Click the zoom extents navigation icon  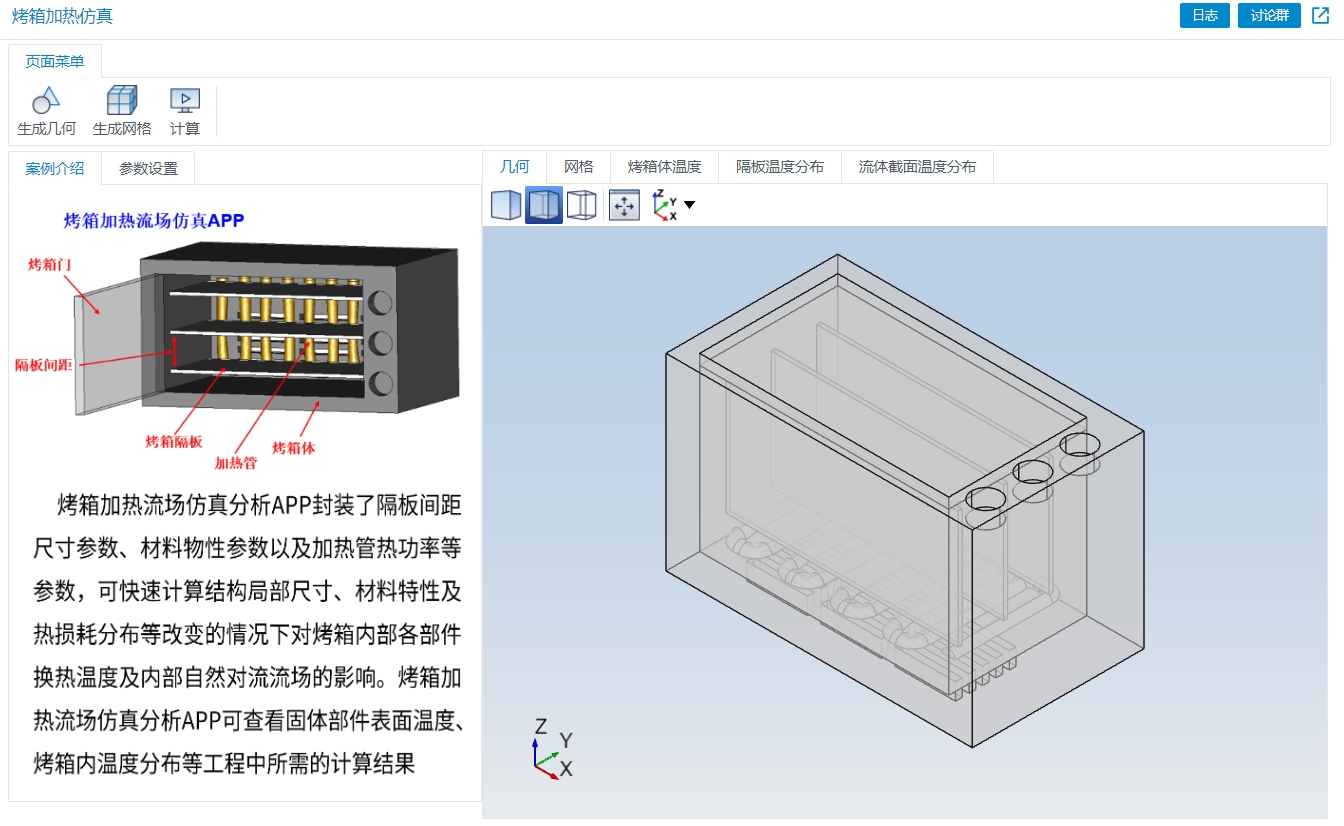[x=623, y=204]
